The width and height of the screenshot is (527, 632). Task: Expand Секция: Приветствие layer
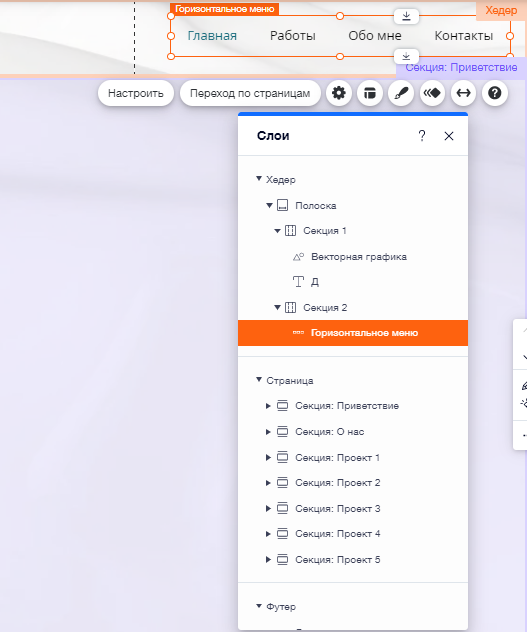(x=268, y=406)
